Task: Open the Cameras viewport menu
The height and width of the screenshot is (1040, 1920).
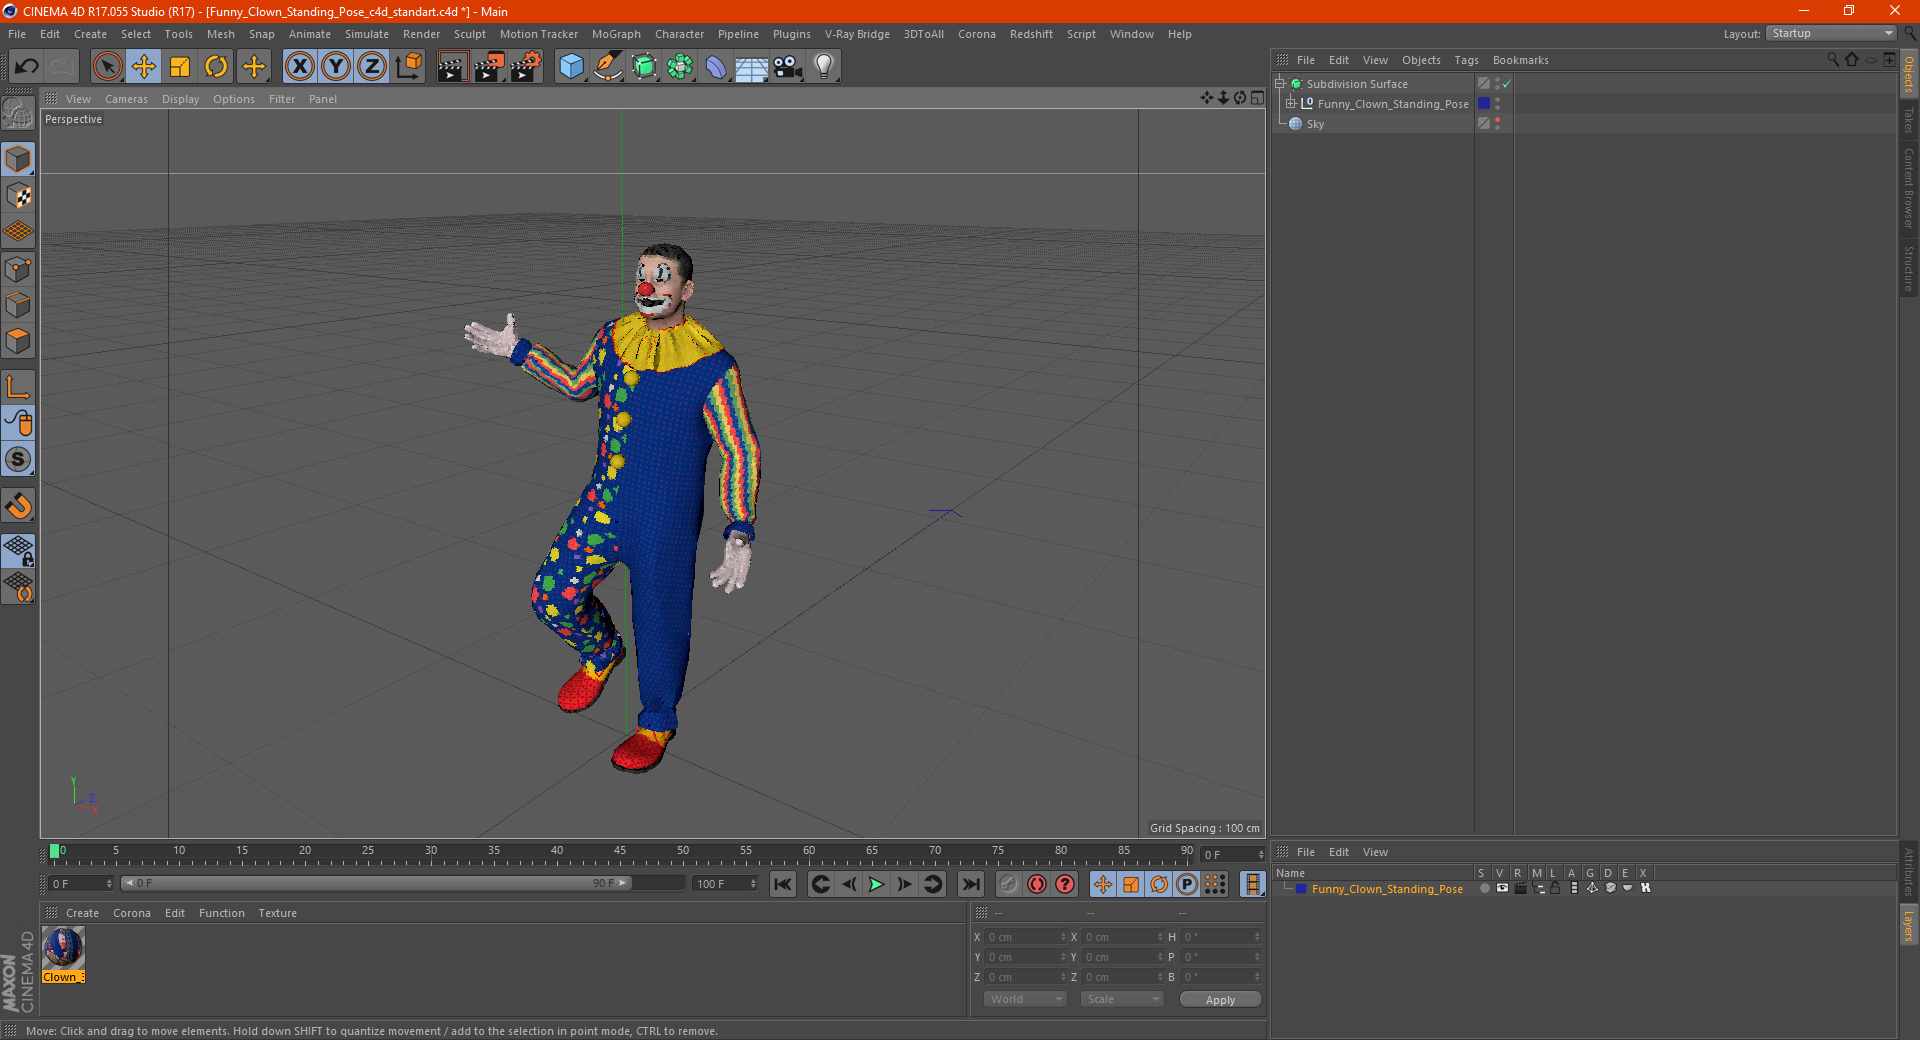Action: [x=126, y=99]
